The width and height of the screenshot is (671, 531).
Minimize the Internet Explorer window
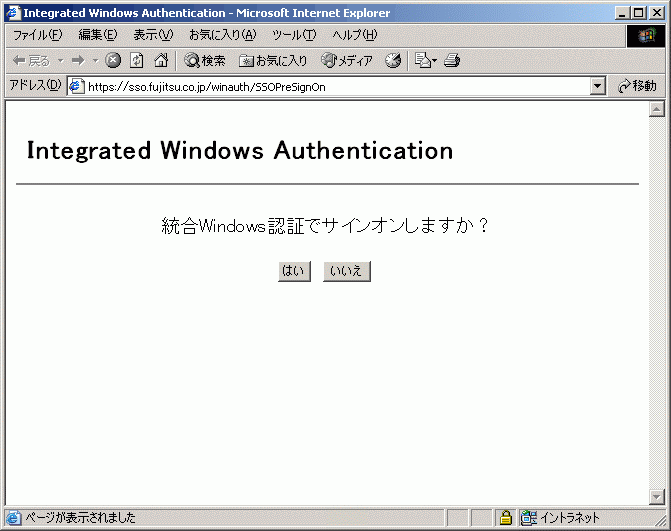pyautogui.click(x=622, y=13)
